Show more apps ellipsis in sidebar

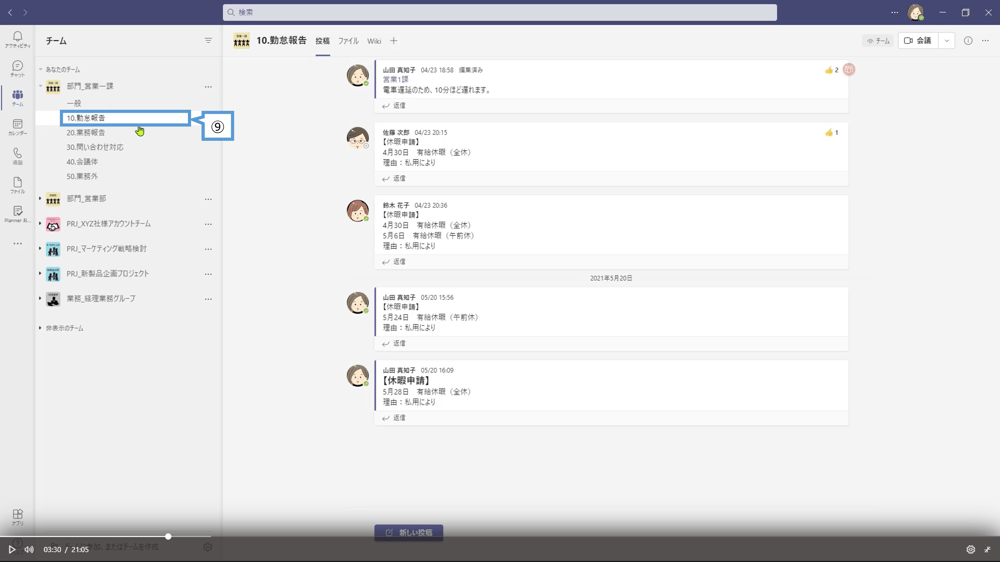pyautogui.click(x=17, y=243)
